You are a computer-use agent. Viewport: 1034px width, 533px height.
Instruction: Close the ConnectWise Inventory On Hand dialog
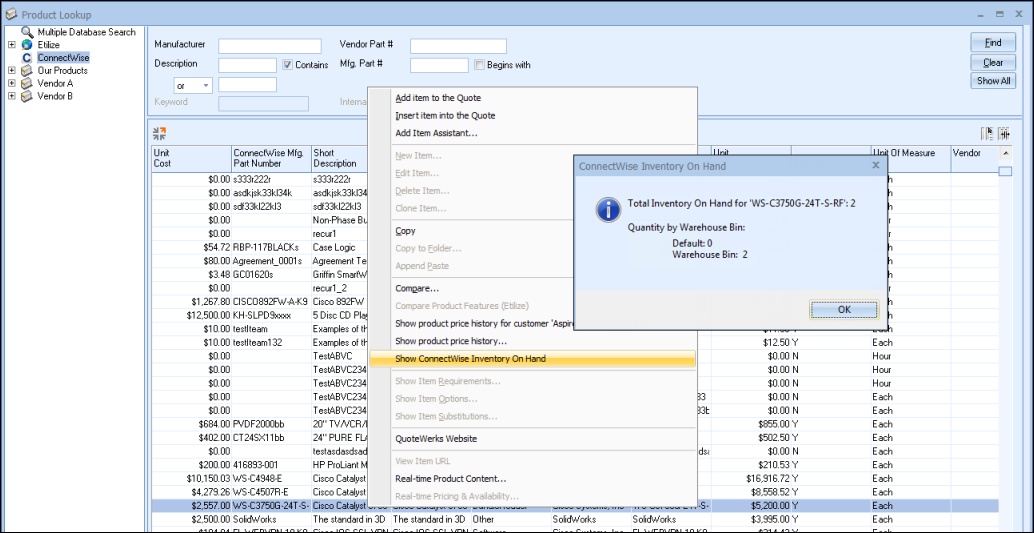(875, 165)
